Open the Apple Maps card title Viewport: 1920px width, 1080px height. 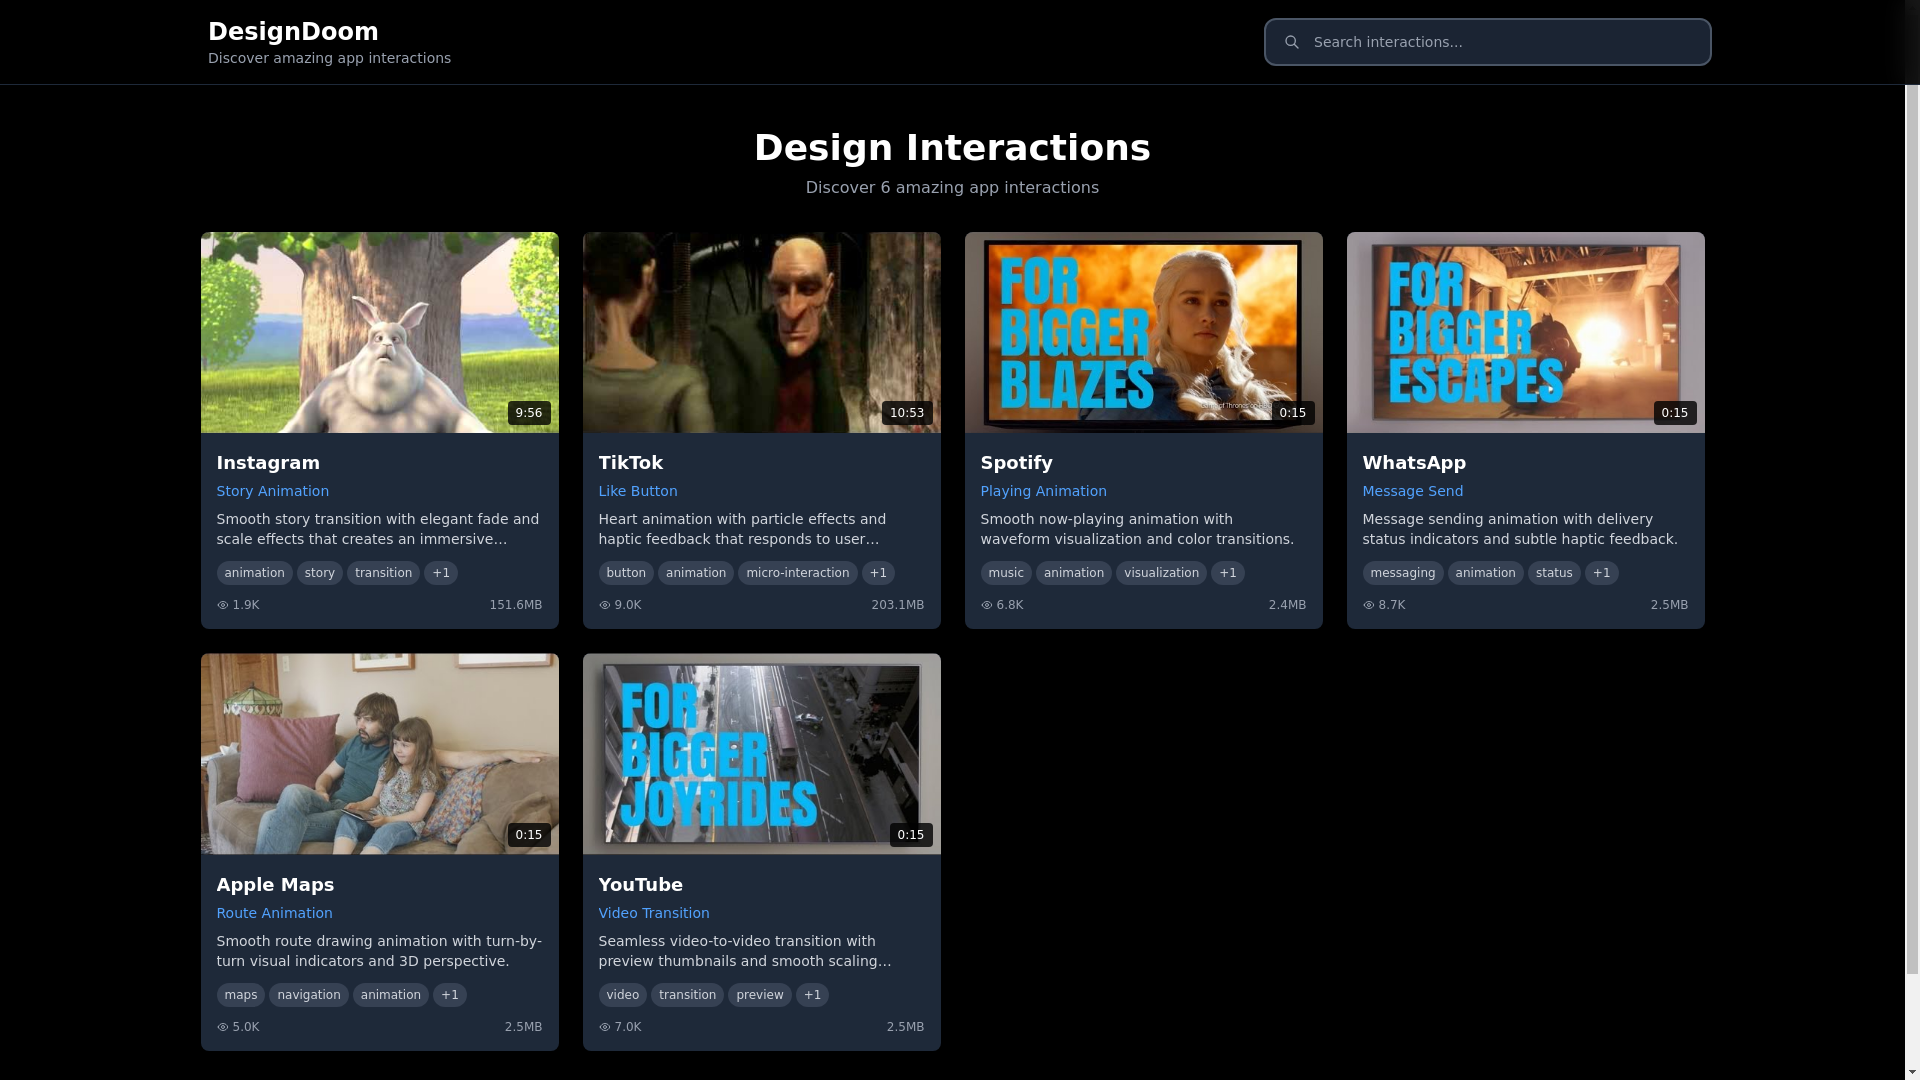(275, 885)
